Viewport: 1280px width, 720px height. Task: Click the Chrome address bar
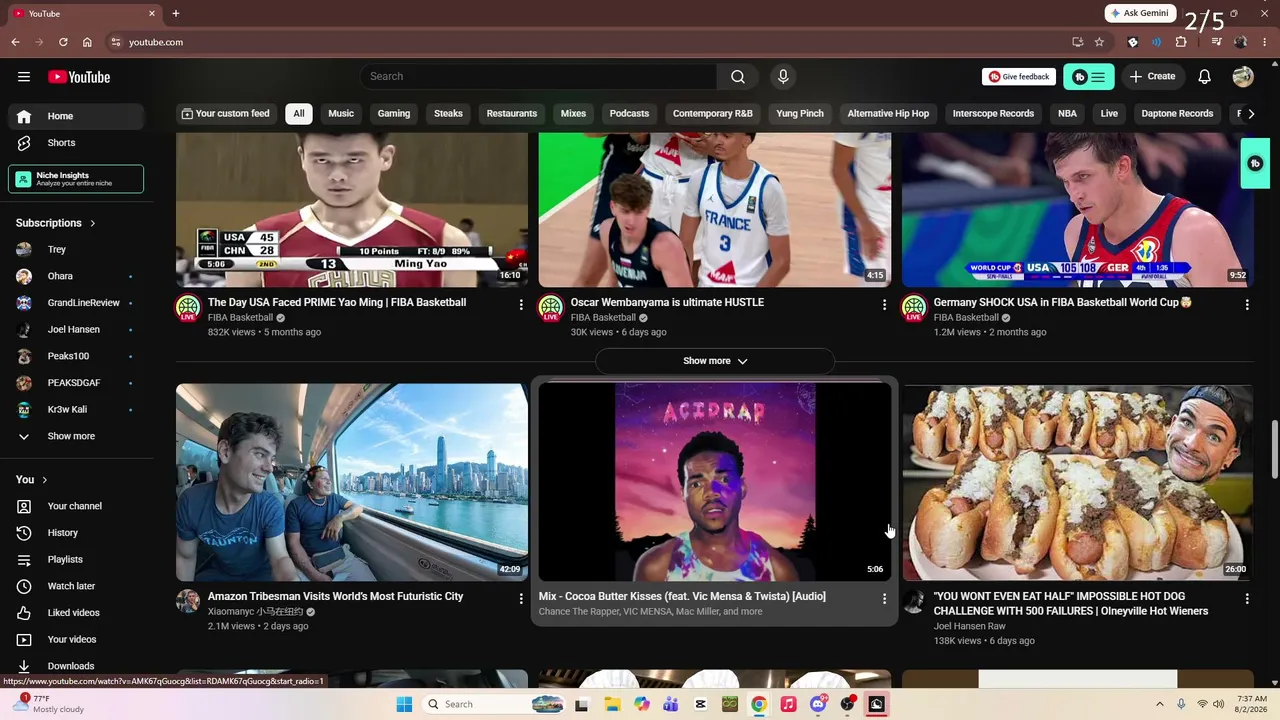coord(590,42)
